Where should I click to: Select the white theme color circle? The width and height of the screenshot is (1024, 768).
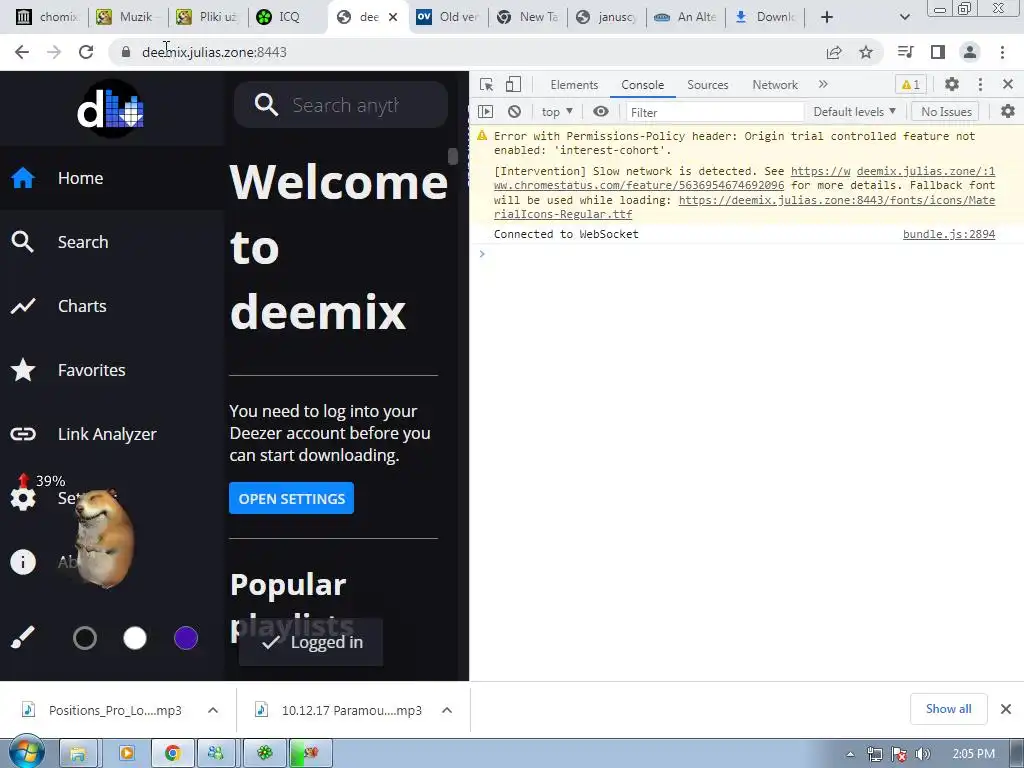[135, 638]
